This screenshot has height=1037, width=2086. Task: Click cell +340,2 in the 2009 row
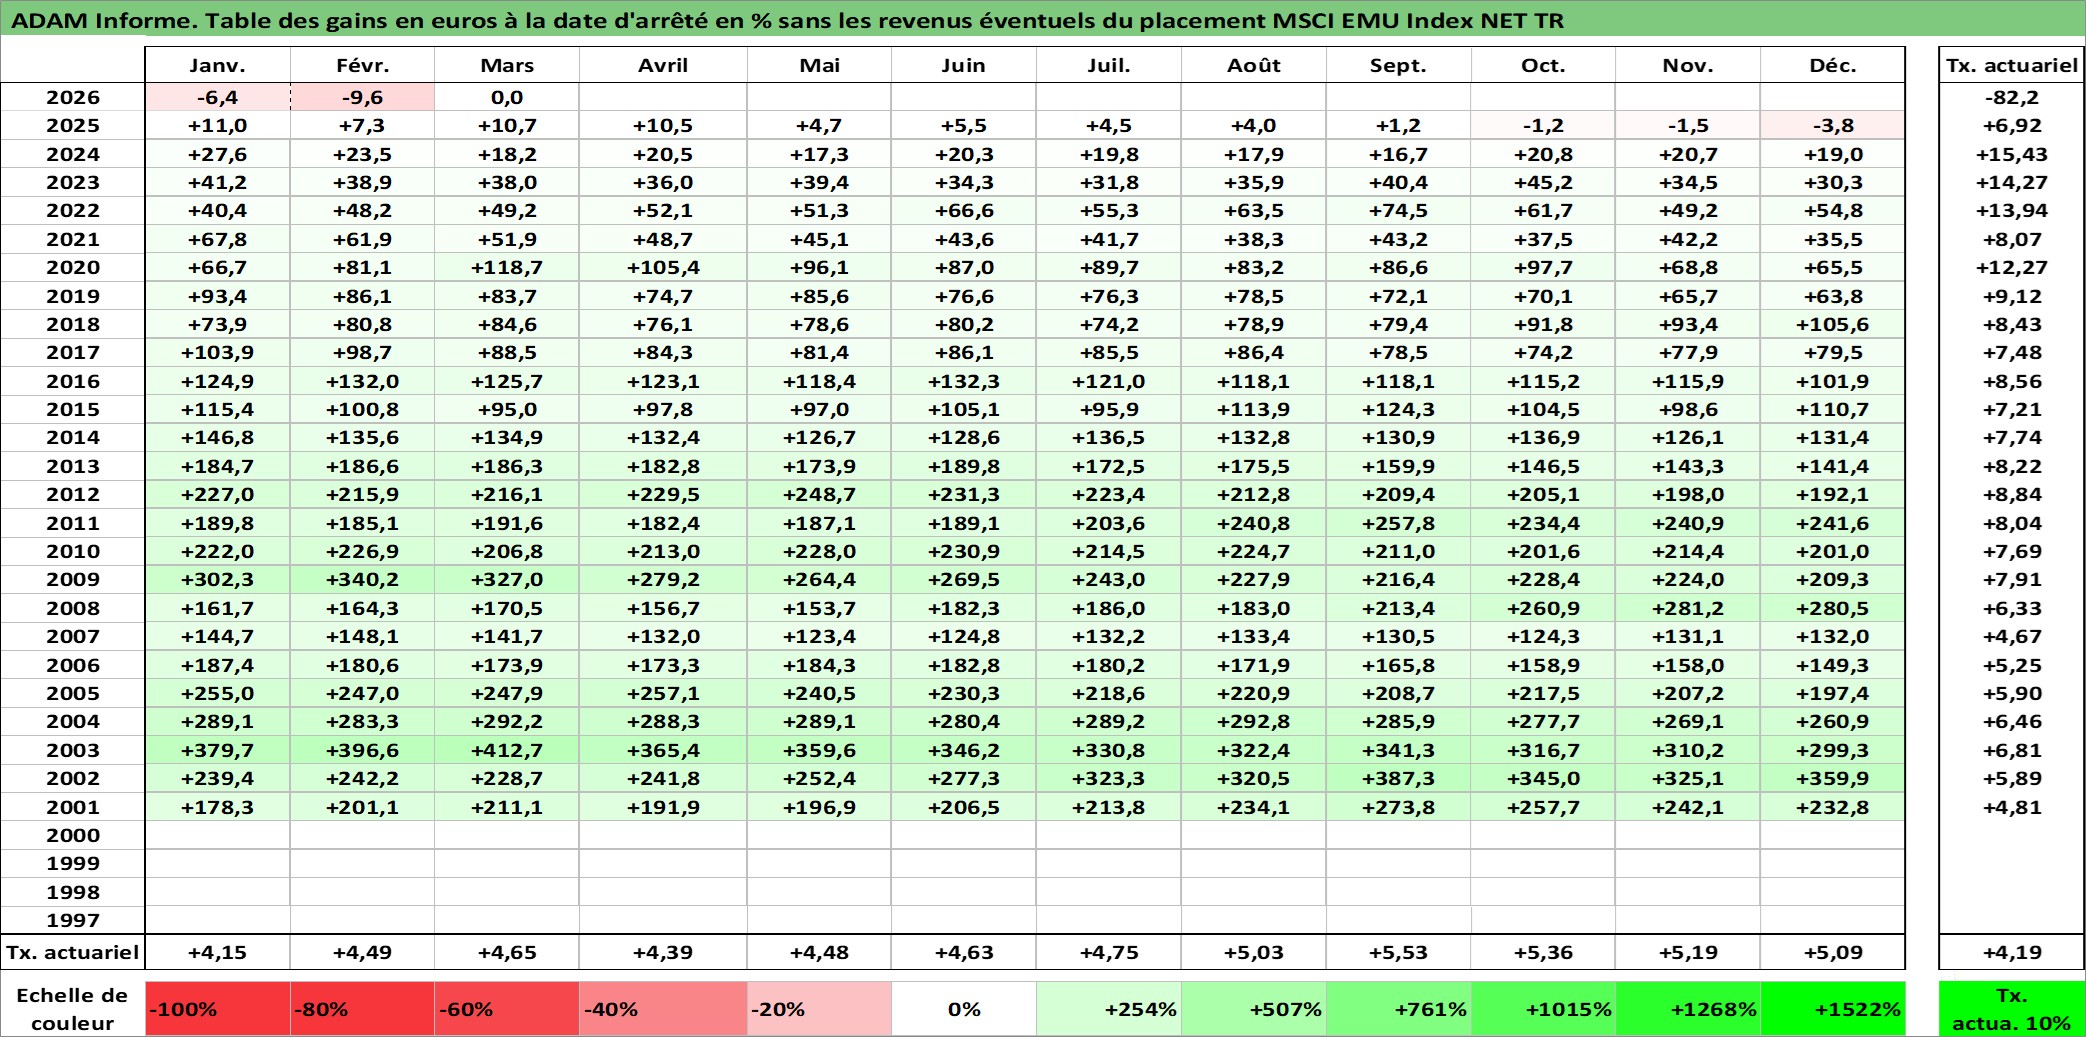[362, 579]
